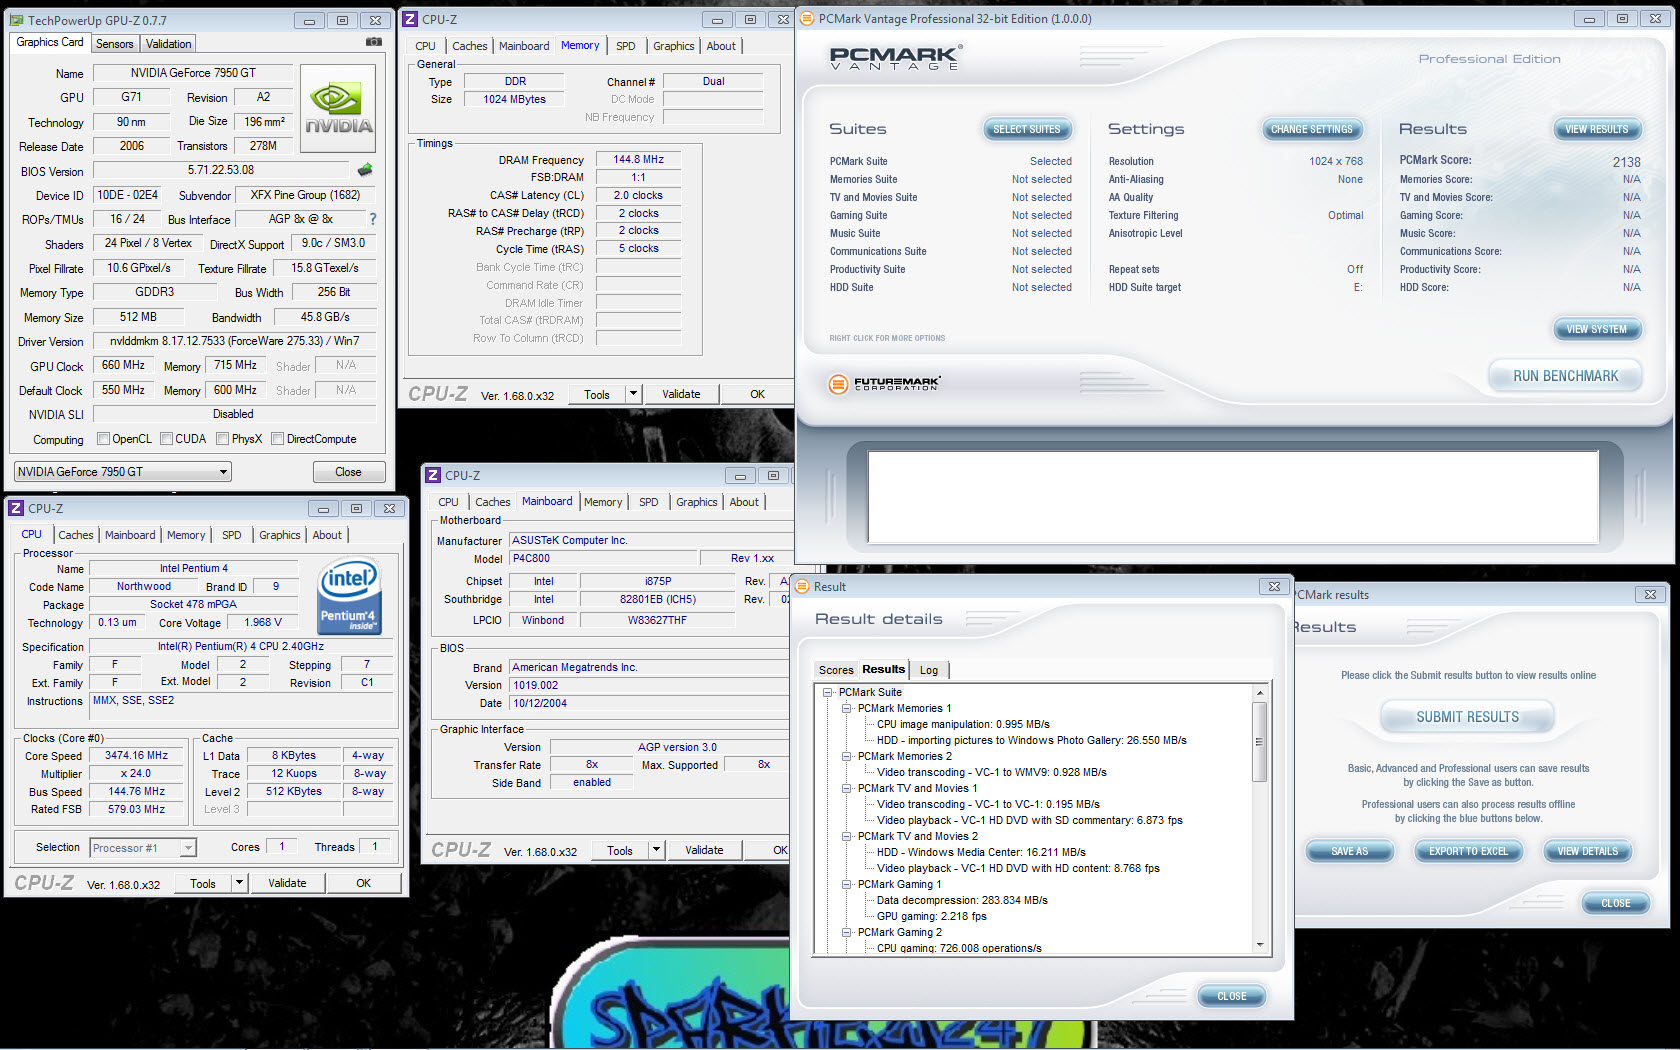Click the Result window title bar icon
The image size is (1680, 1050).
(802, 586)
